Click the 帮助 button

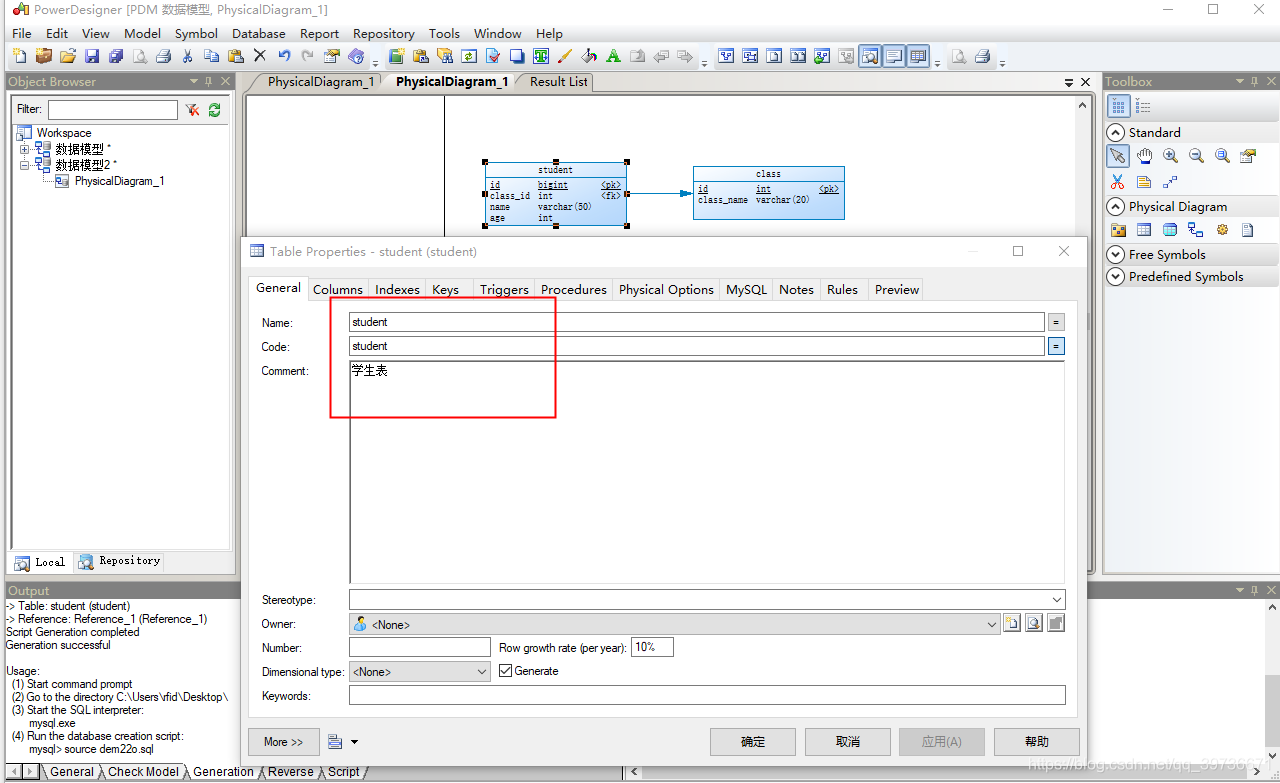[x=1037, y=741]
